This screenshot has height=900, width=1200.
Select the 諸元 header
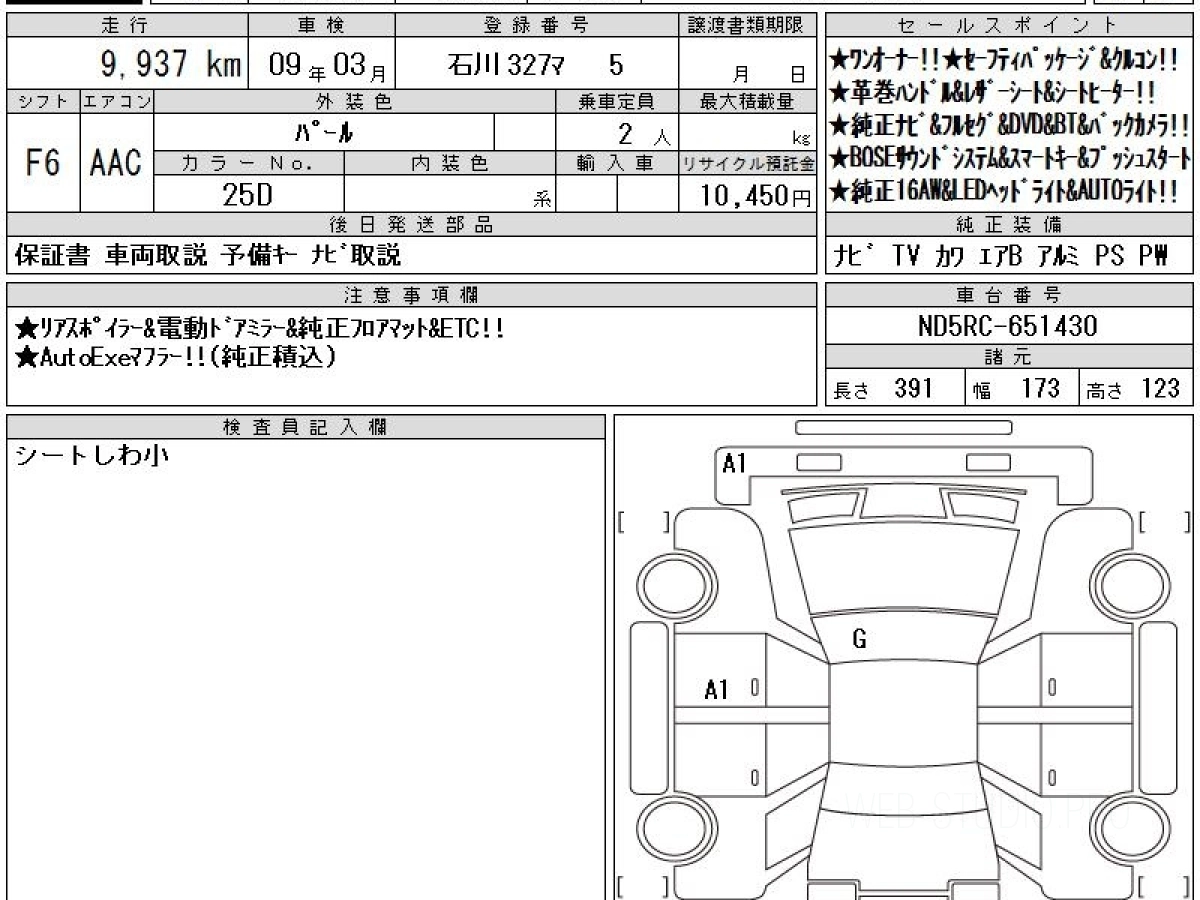point(1010,357)
